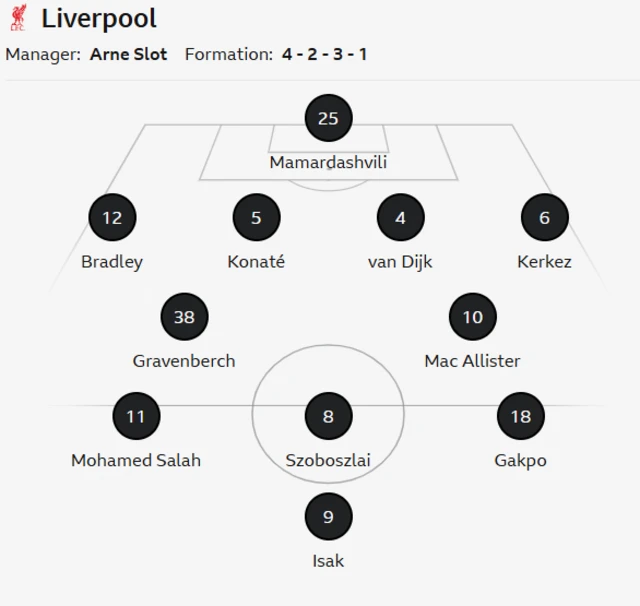Click Gravenberch's number 38 badge
This screenshot has width=640, height=606.
pos(184,317)
